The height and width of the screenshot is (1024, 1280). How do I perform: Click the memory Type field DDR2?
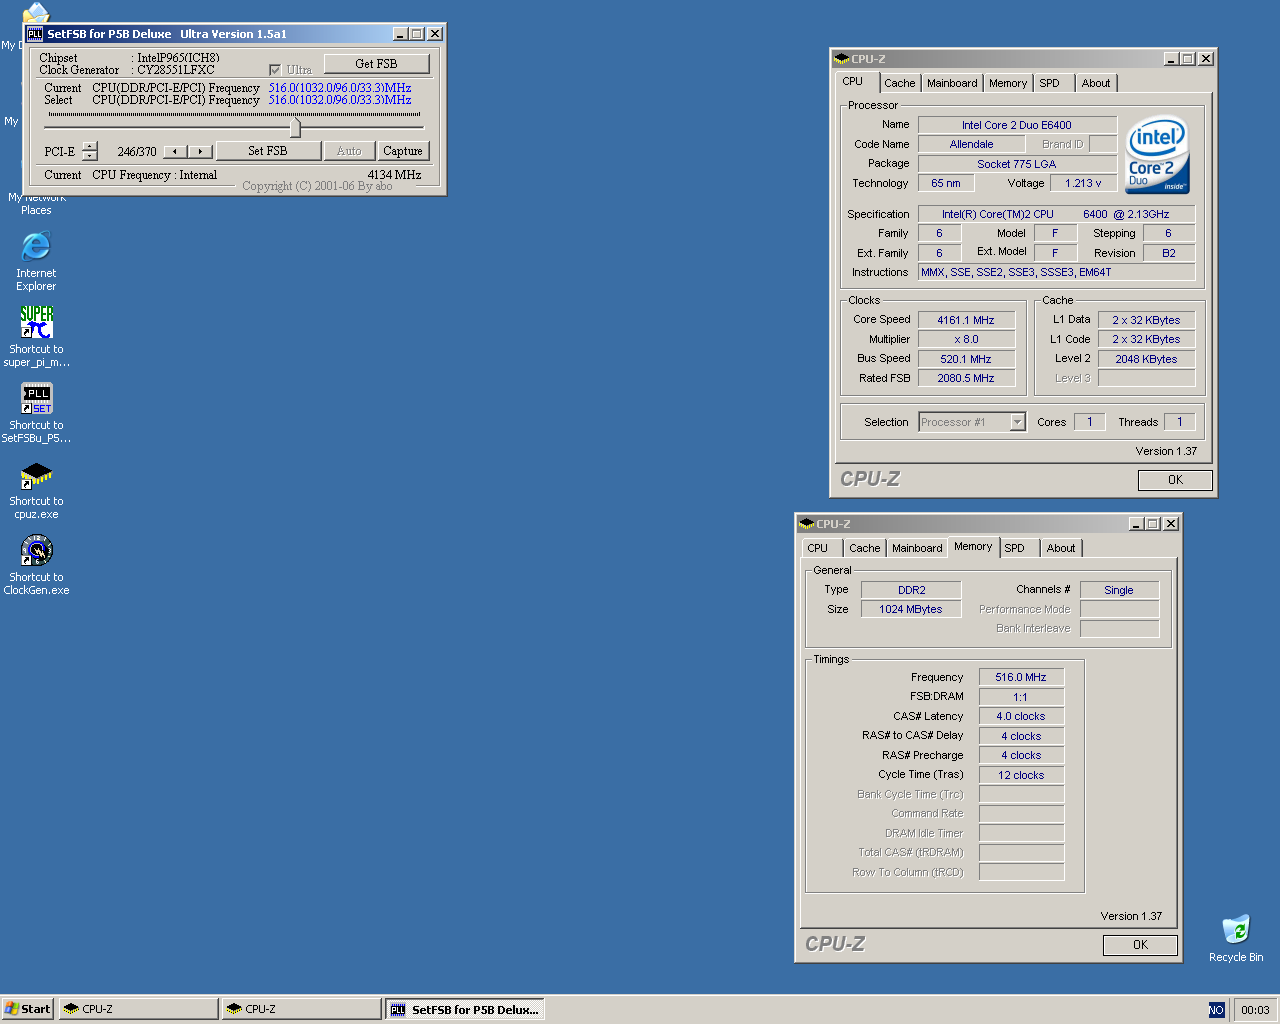(x=911, y=590)
